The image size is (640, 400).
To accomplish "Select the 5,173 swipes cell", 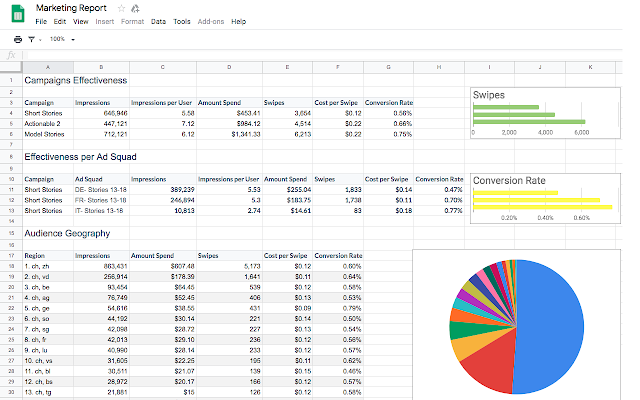I will pos(229,267).
